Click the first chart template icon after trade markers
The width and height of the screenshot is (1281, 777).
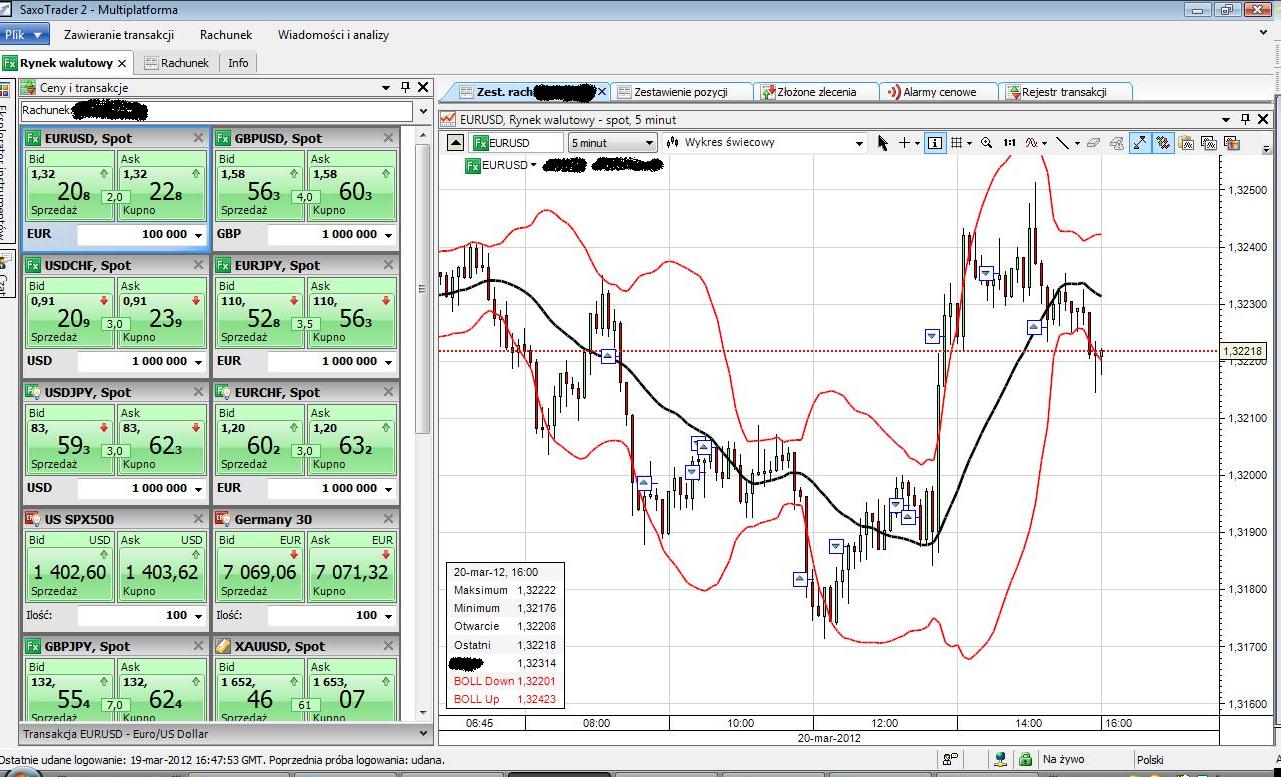pos(1186,143)
